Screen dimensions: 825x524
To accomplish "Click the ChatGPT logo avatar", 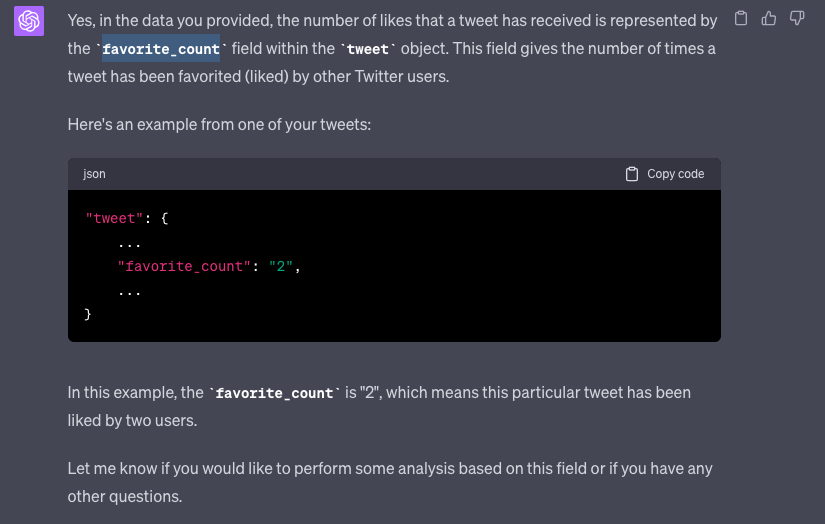I will point(29,20).
